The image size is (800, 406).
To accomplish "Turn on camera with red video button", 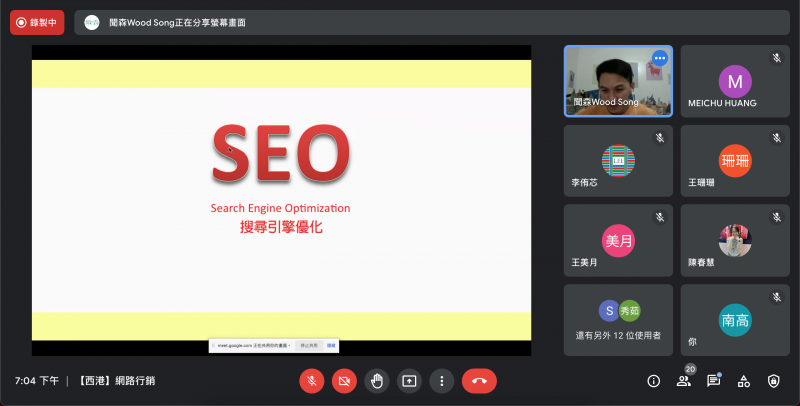I will [x=344, y=381].
